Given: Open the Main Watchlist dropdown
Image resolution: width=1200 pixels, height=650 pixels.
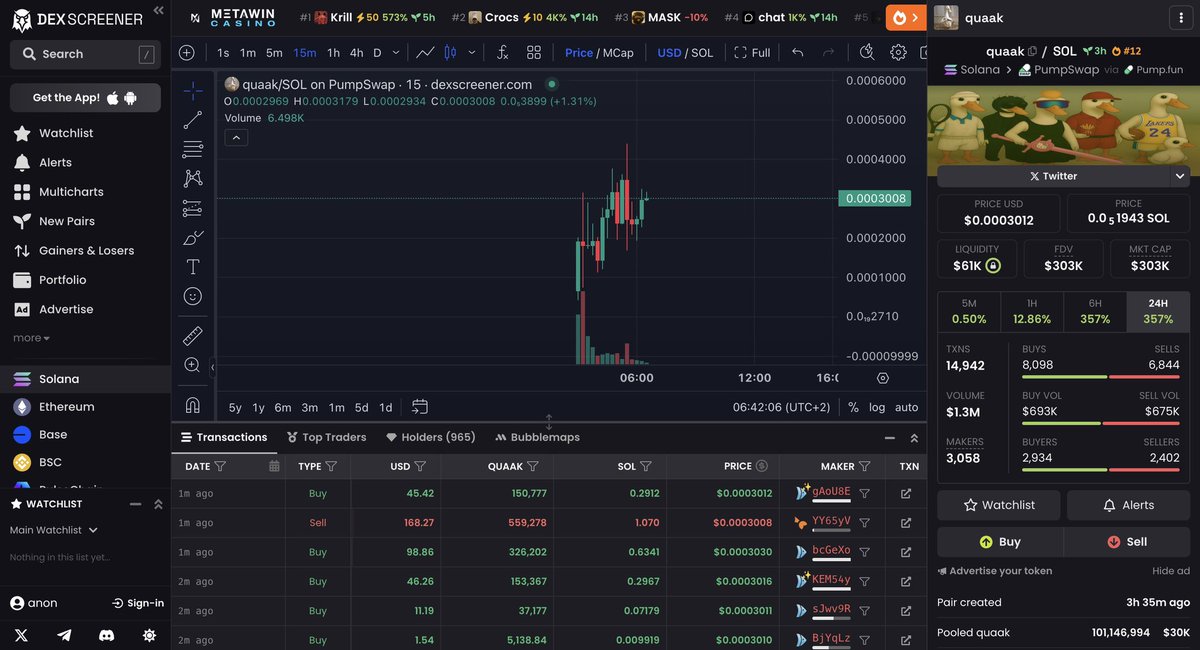Looking at the screenshot, I should point(54,530).
